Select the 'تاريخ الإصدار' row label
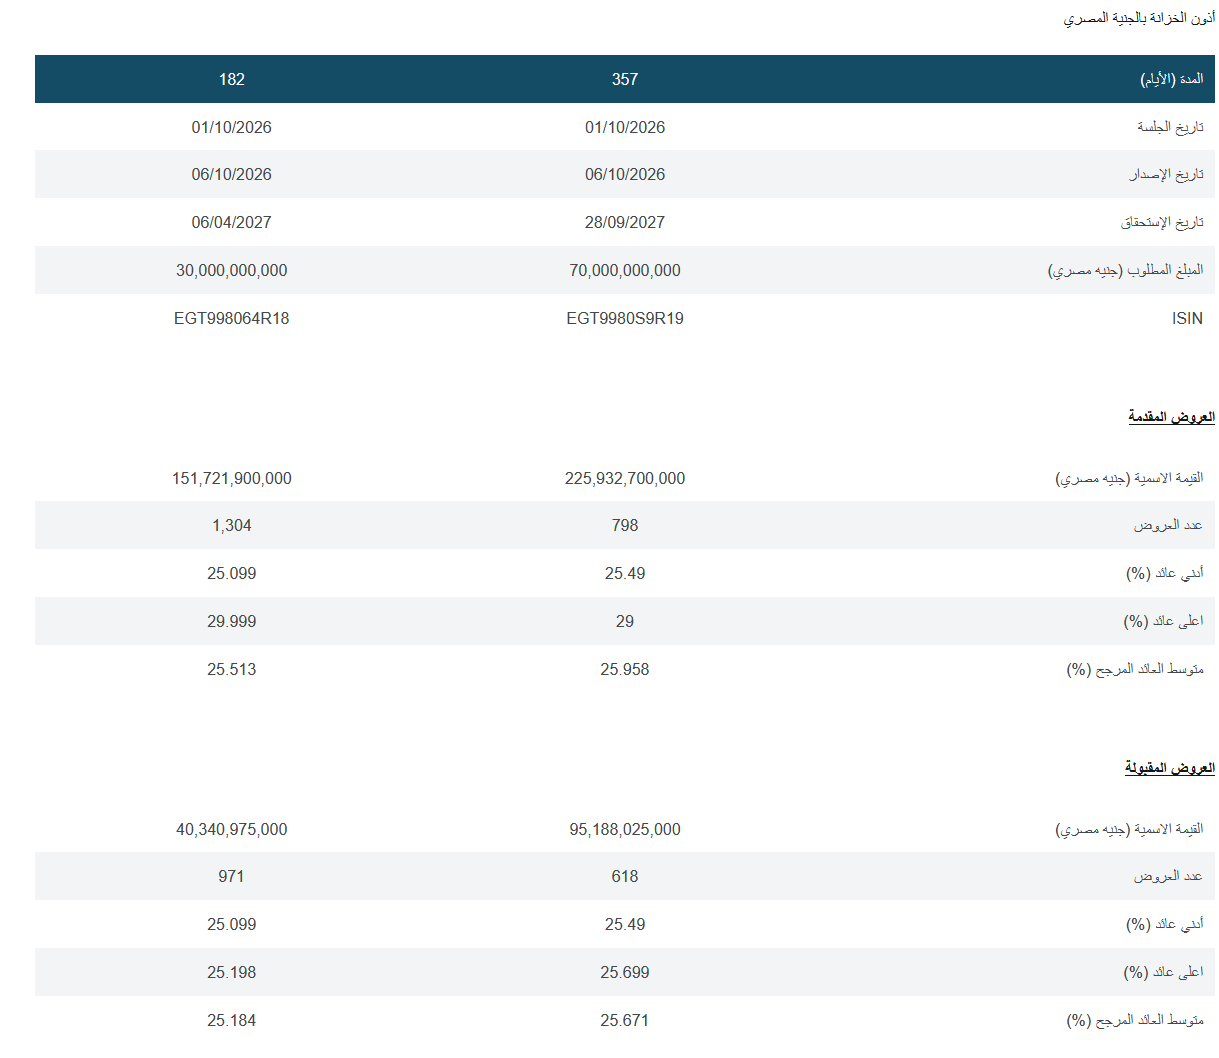The image size is (1219, 1058). point(1166,174)
